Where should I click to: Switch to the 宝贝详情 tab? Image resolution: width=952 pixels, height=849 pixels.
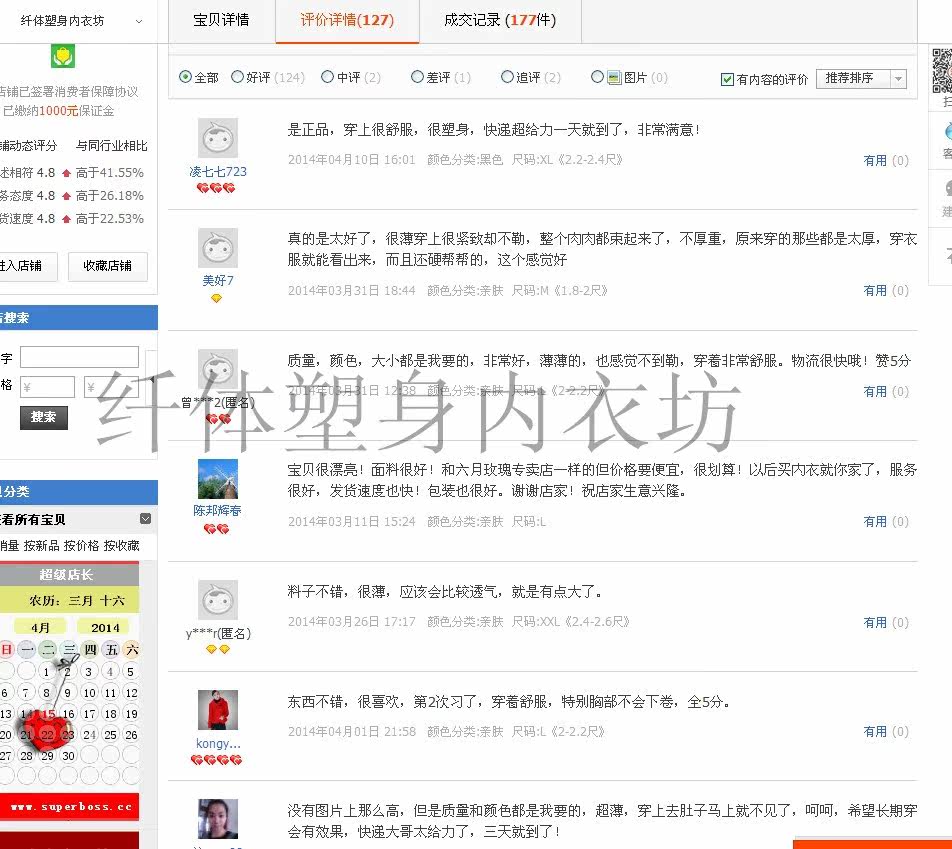pyautogui.click(x=222, y=21)
